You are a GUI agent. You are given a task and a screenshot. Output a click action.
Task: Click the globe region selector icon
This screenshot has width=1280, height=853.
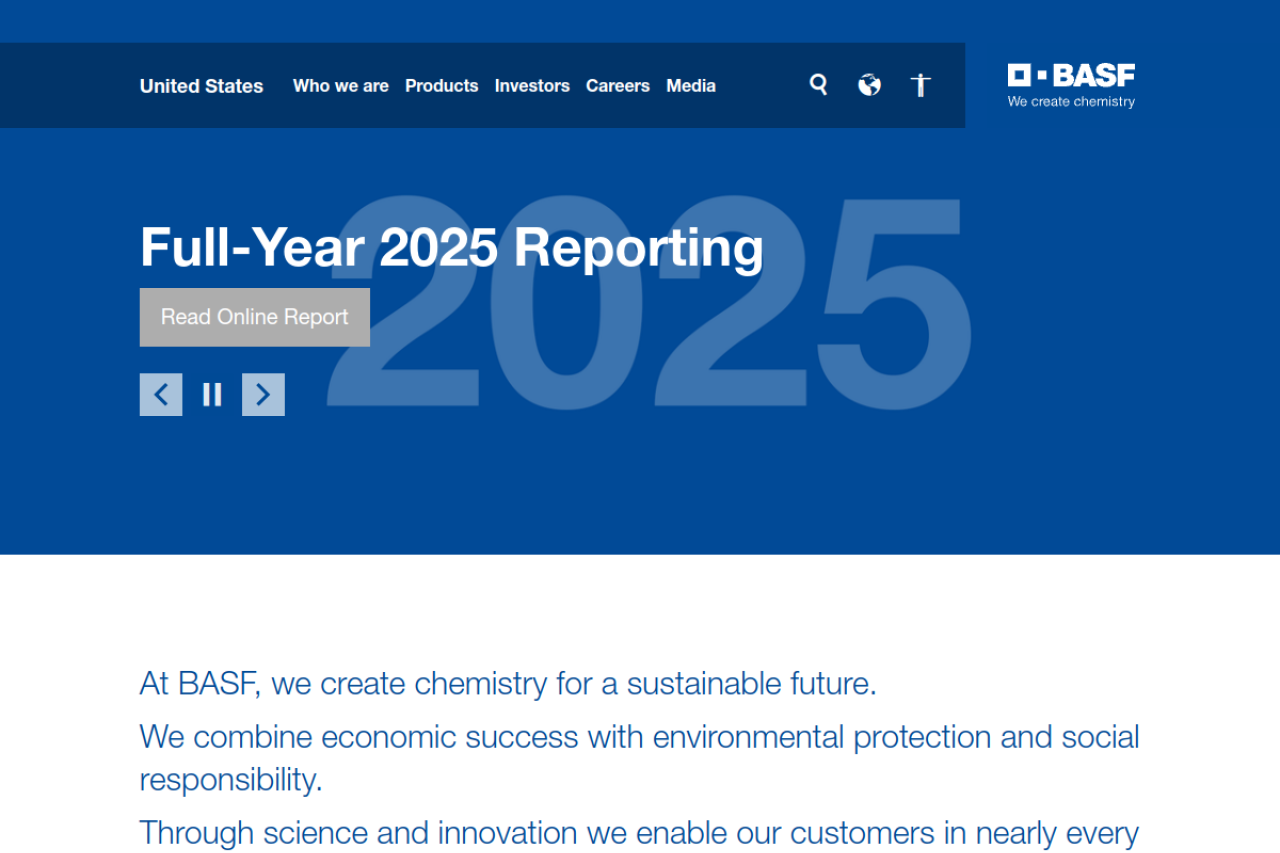pos(869,85)
